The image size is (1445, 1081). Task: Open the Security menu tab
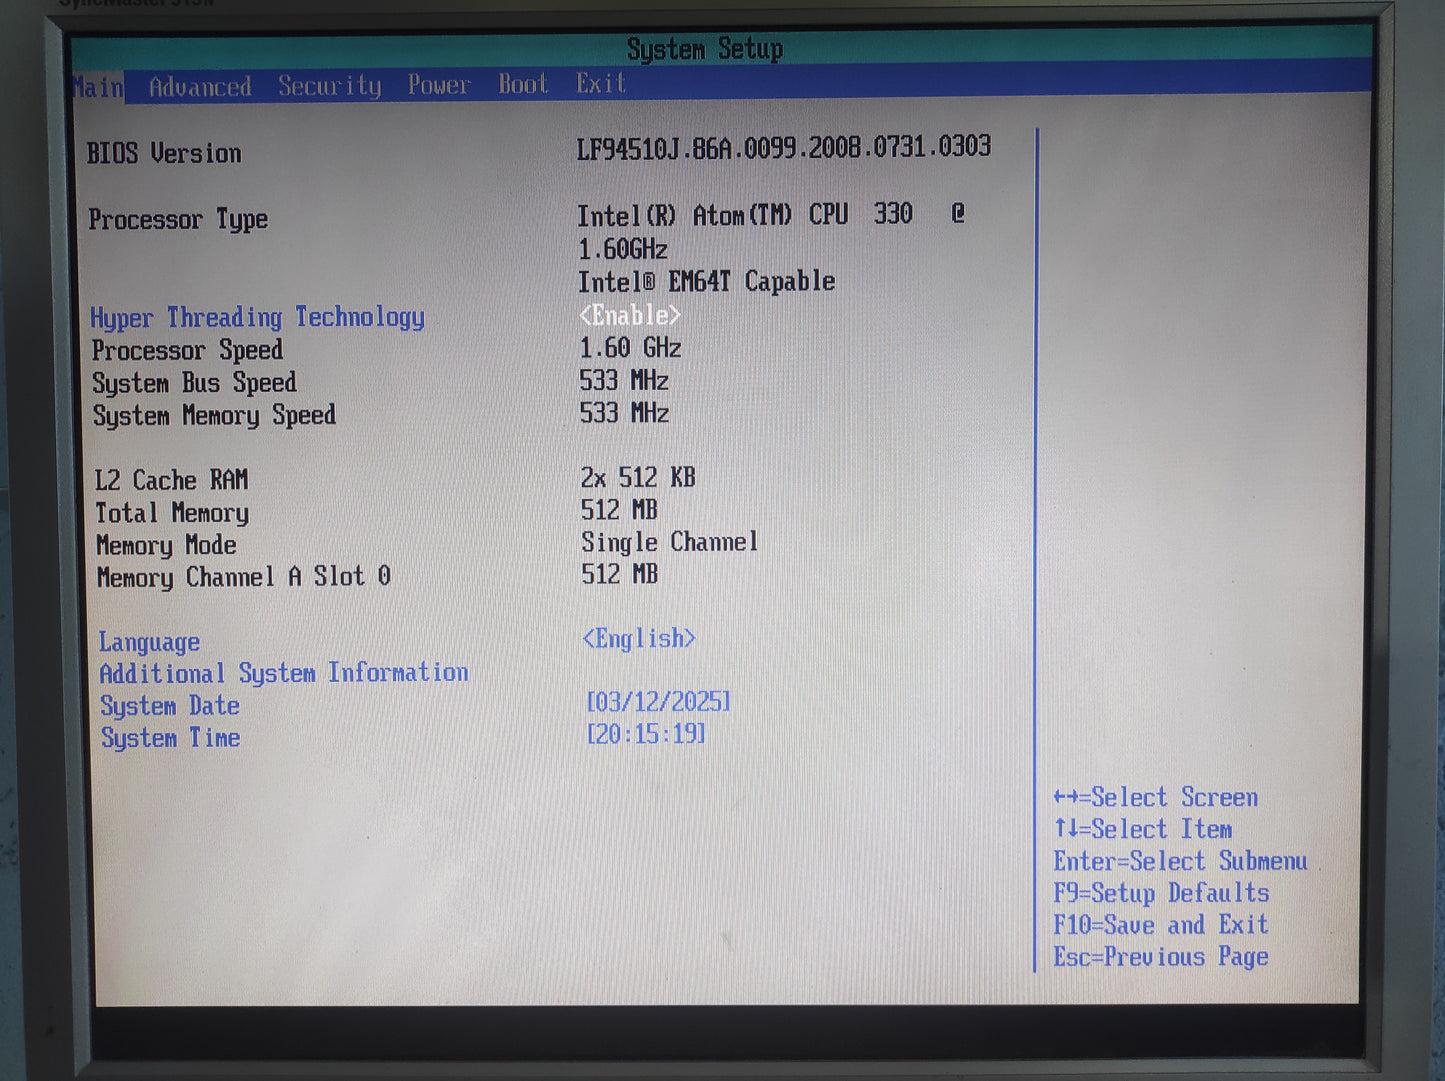click(329, 86)
